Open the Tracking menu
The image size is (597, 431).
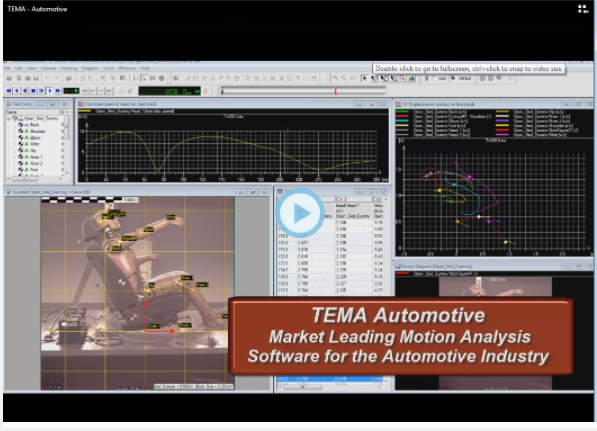69,68
